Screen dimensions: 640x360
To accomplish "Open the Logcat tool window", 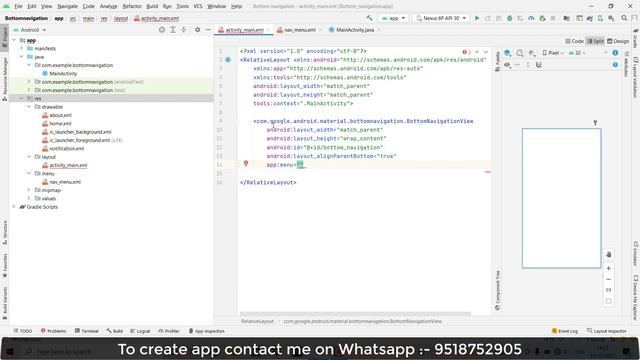I will tap(140, 331).
